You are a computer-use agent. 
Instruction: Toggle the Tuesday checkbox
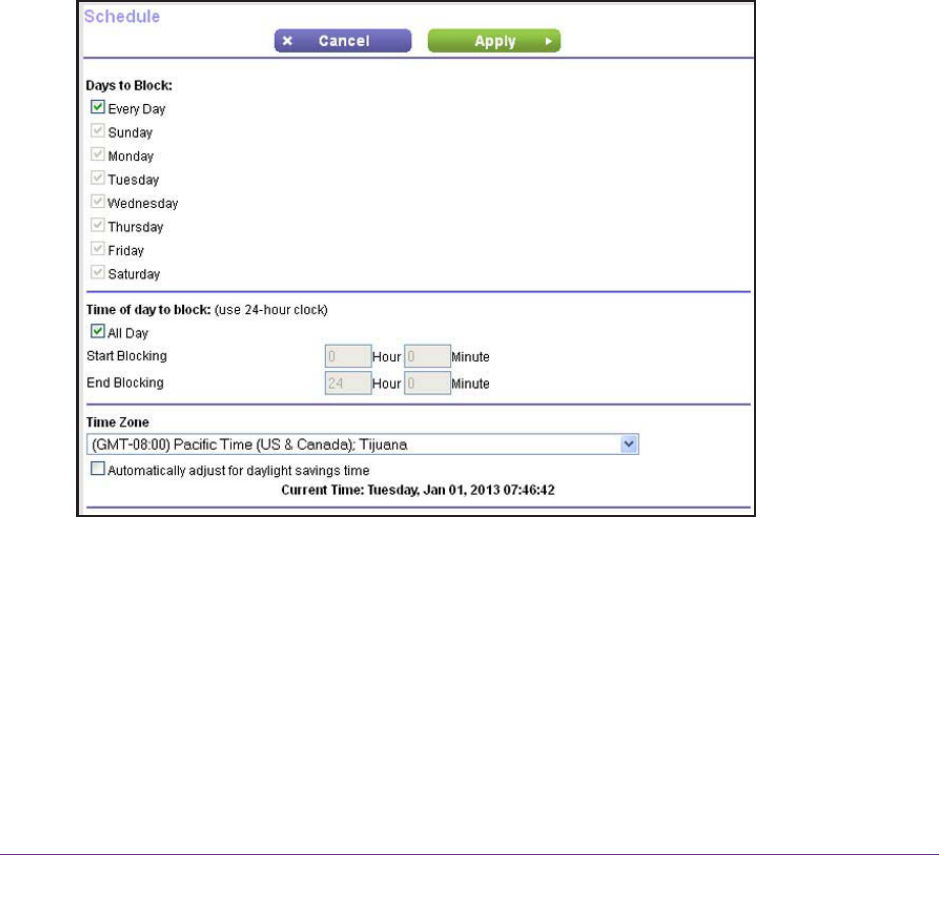click(98, 178)
